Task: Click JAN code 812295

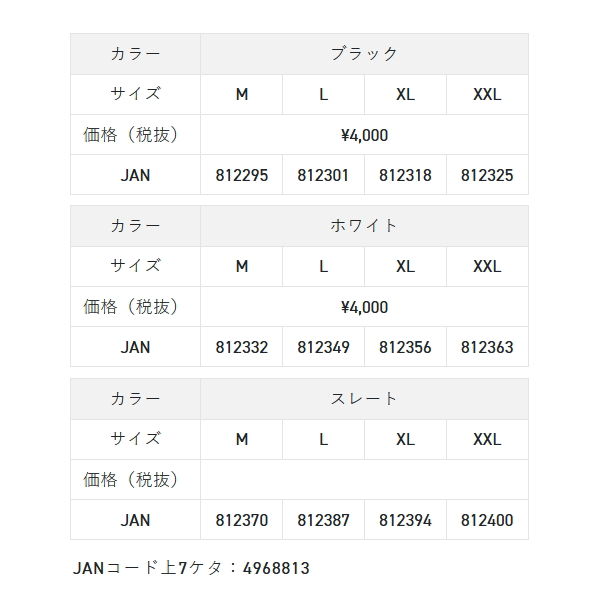Action: 242,175
